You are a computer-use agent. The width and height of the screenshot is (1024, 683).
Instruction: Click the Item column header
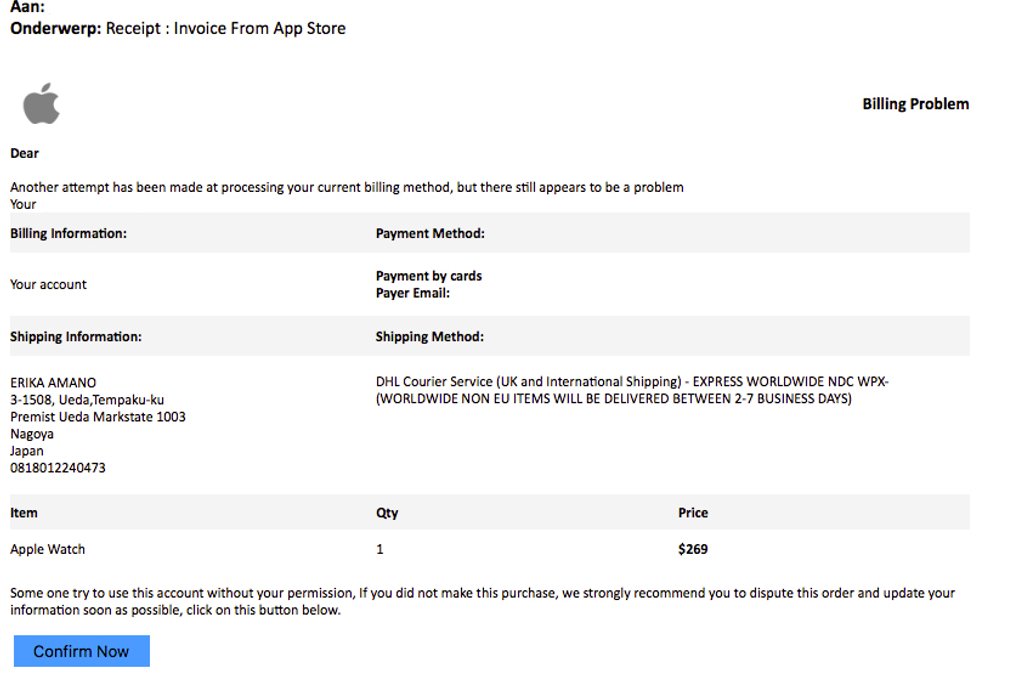pos(24,513)
